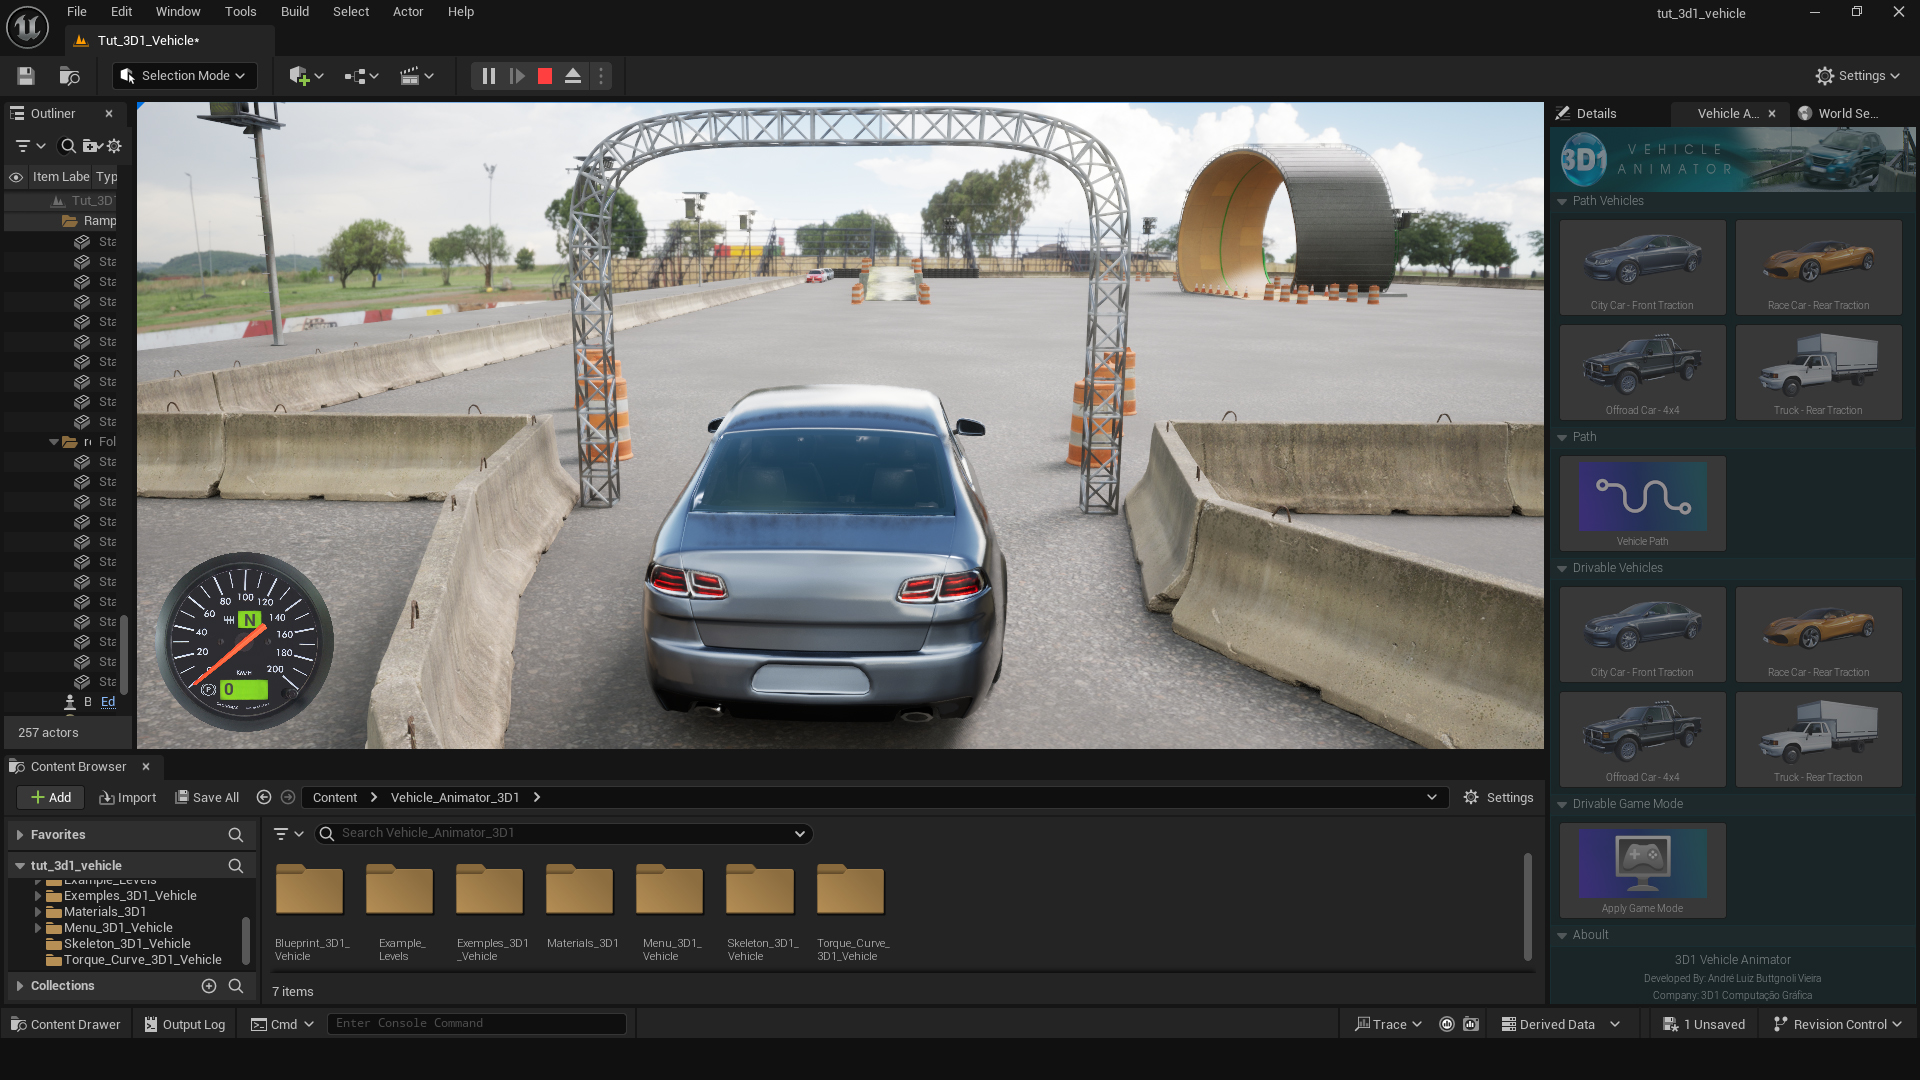Open the Selection Mode dropdown
The width and height of the screenshot is (1920, 1080).
185,76
